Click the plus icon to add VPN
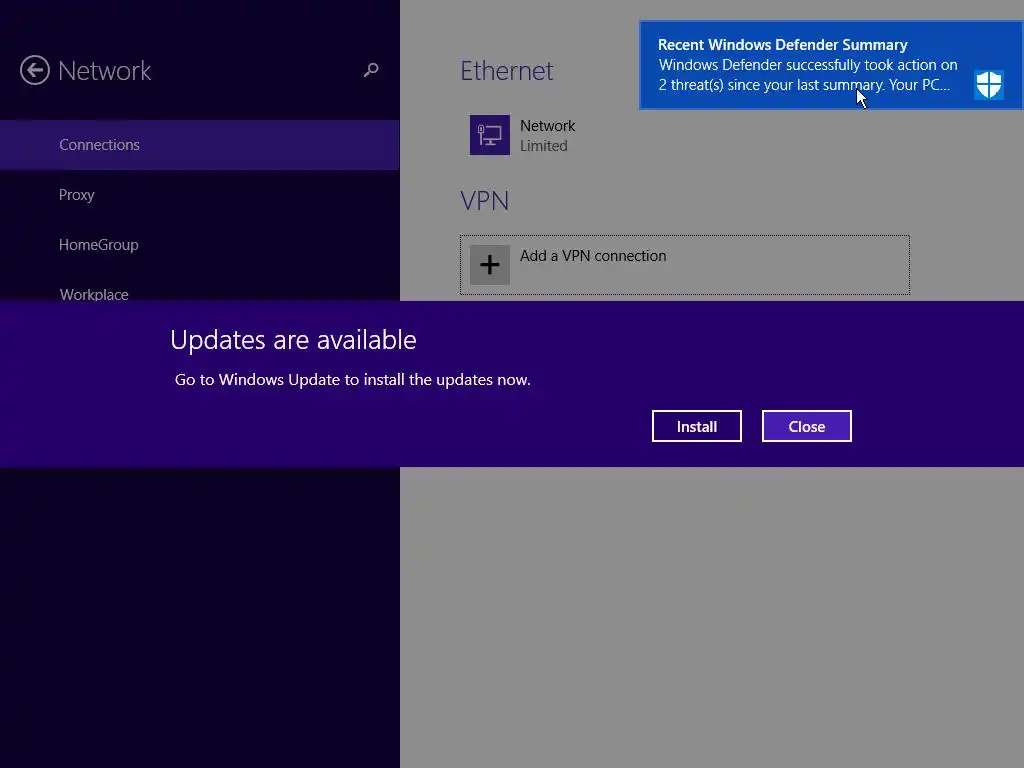This screenshot has height=768, width=1024. (x=490, y=265)
